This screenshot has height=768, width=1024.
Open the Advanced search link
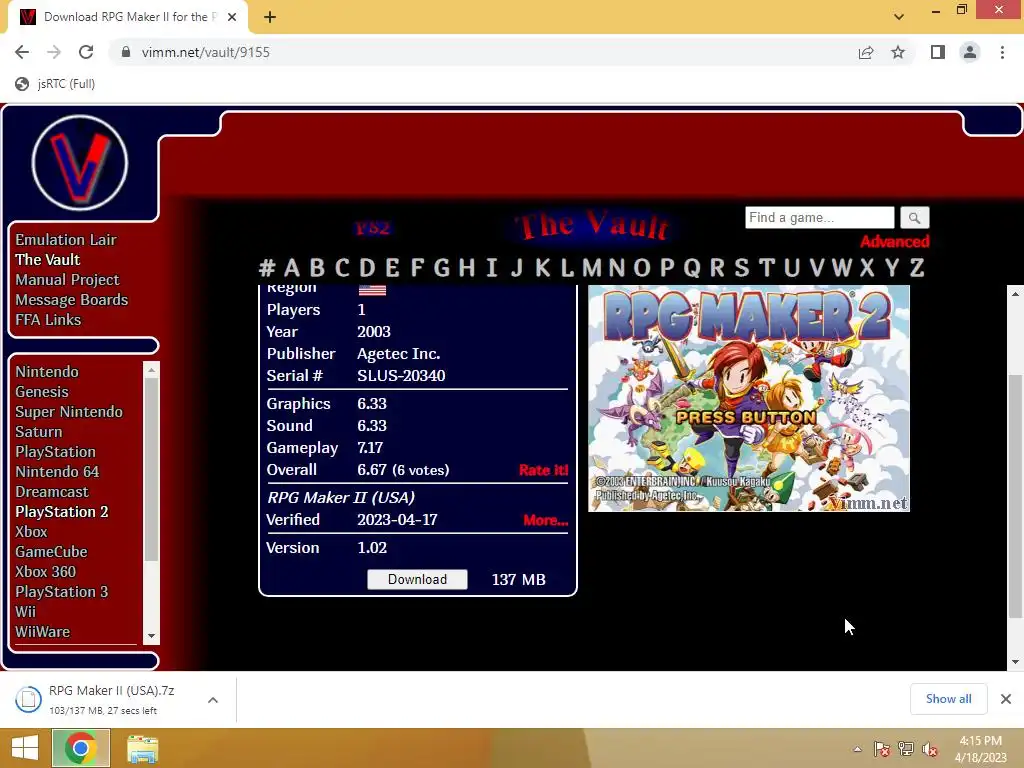tap(894, 242)
